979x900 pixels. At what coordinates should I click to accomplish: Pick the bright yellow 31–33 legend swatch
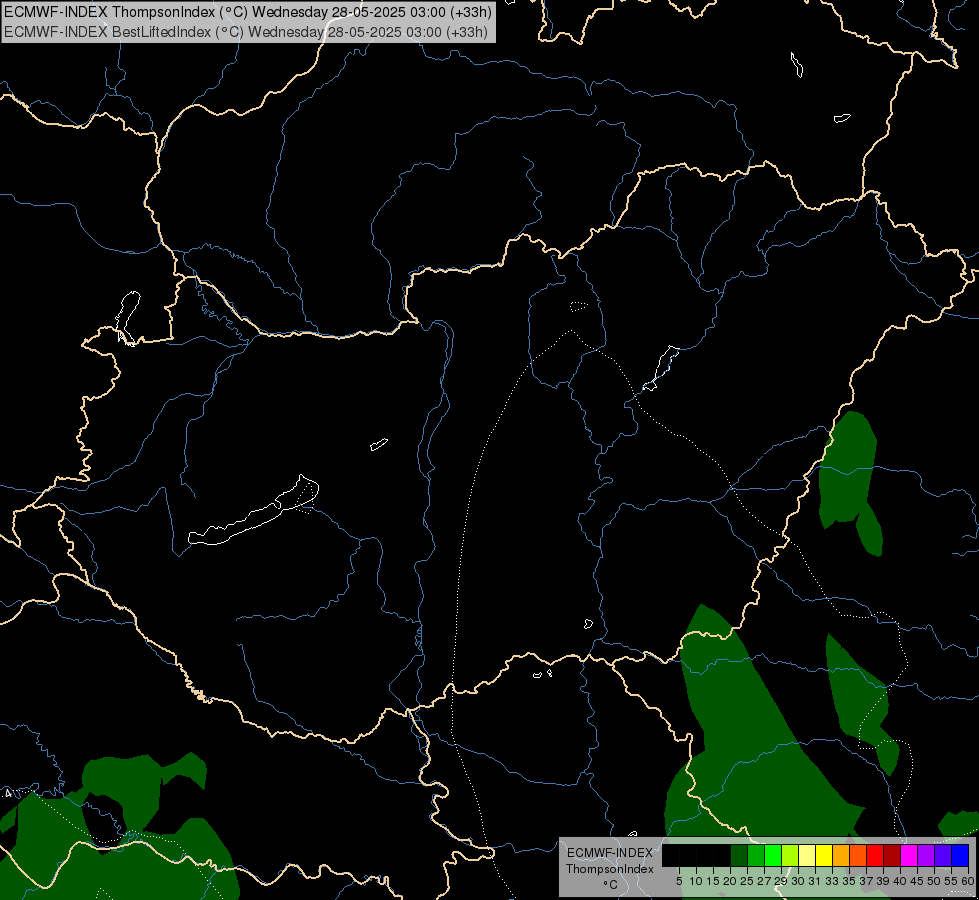[824, 855]
